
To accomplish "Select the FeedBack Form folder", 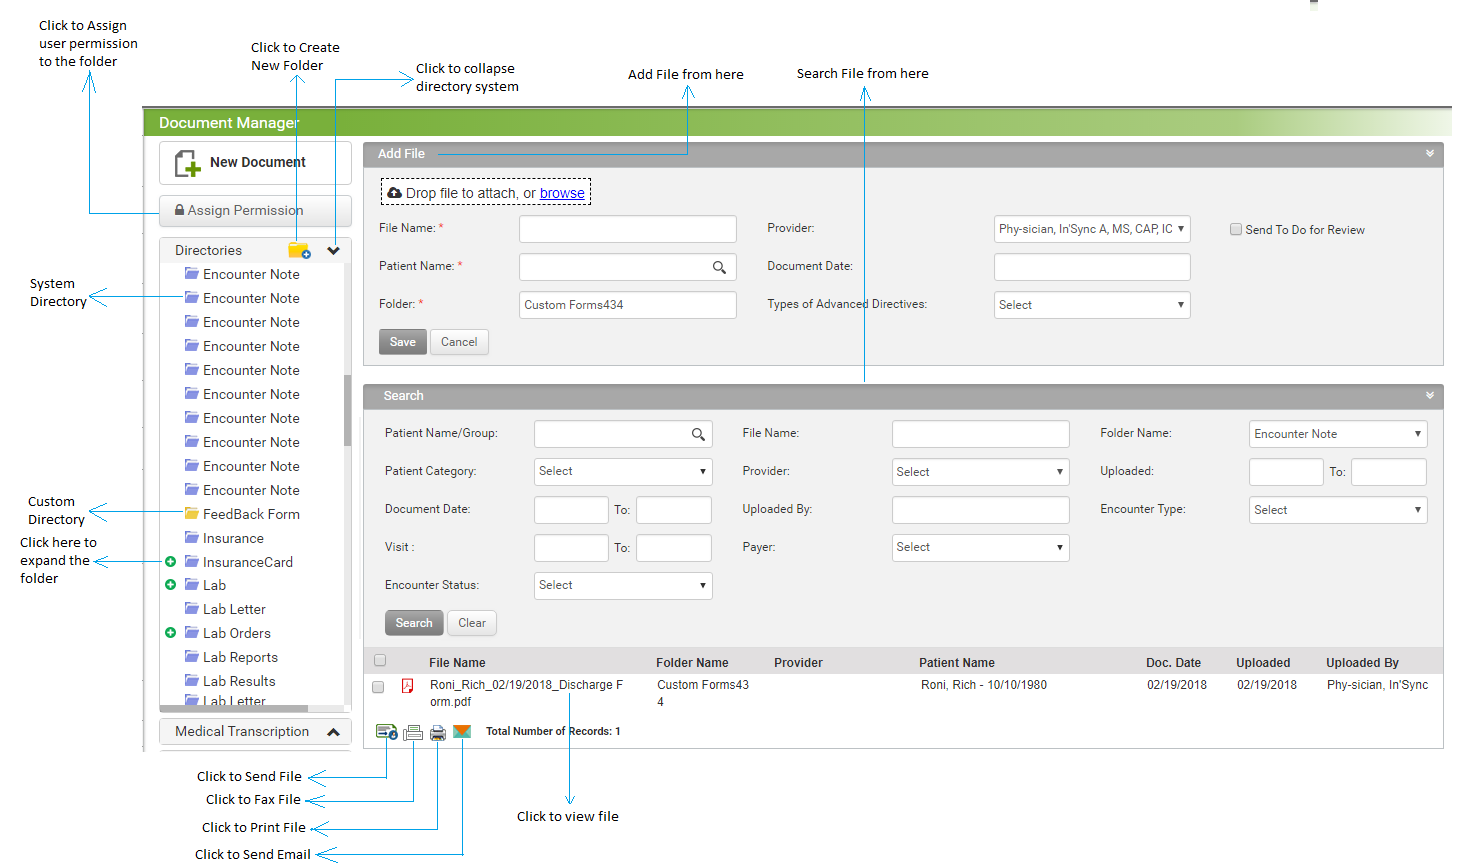I will pyautogui.click(x=251, y=514).
